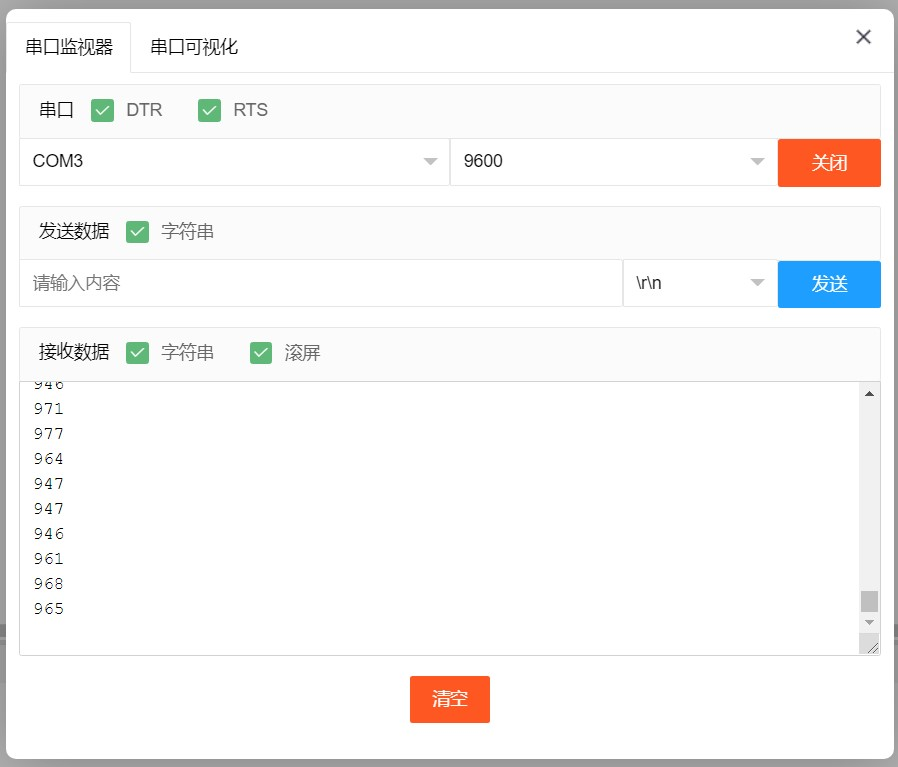Expand the COM3 port dropdown
This screenshot has width=898, height=767.
coord(234,162)
